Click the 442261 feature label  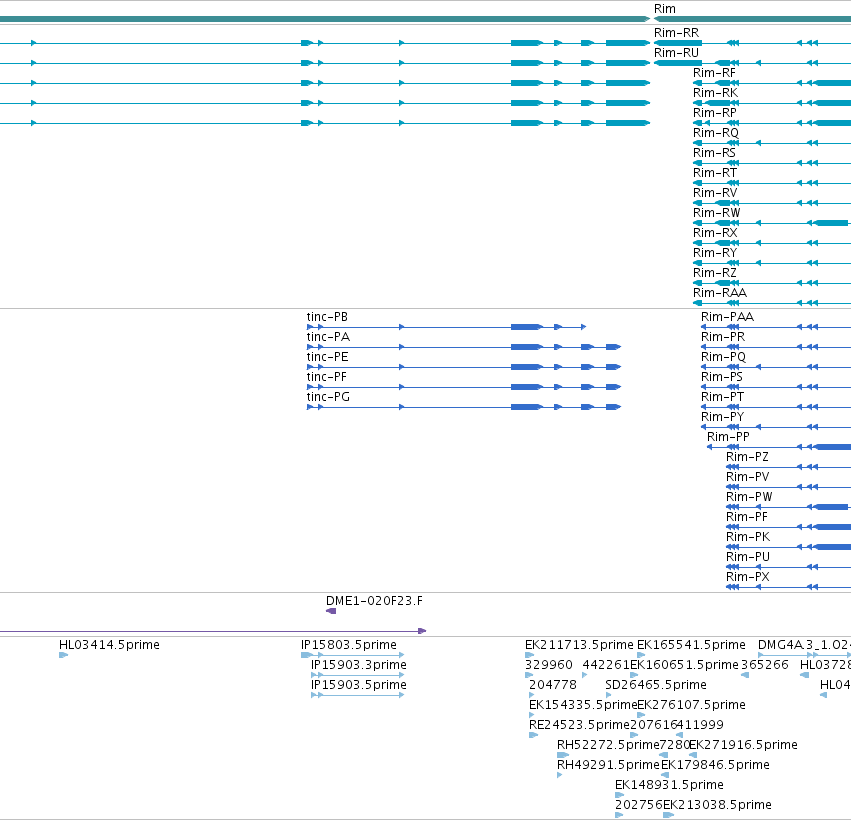606,665
